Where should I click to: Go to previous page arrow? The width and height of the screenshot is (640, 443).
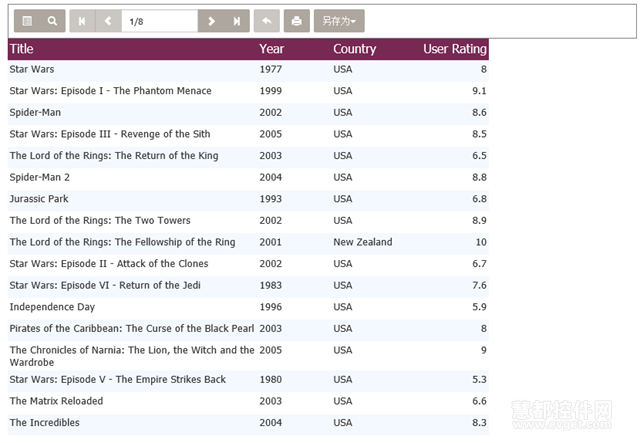(x=108, y=21)
